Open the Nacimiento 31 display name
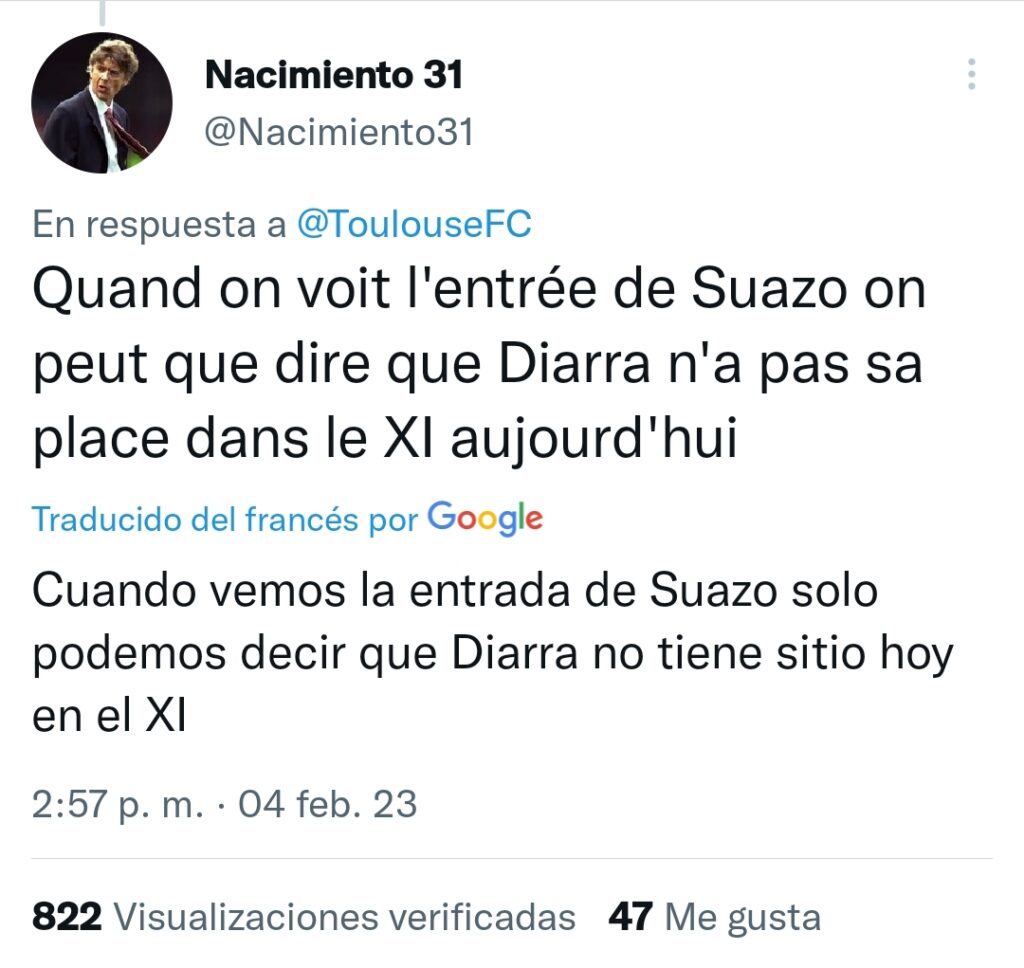The height and width of the screenshot is (968, 1024). pyautogui.click(x=334, y=74)
